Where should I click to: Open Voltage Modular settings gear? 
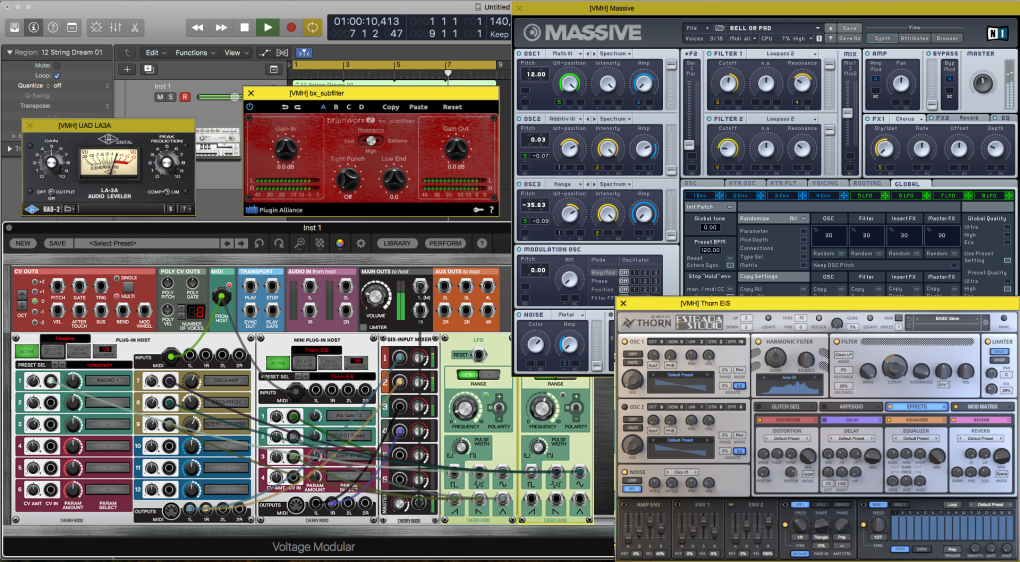pyautogui.click(x=360, y=243)
